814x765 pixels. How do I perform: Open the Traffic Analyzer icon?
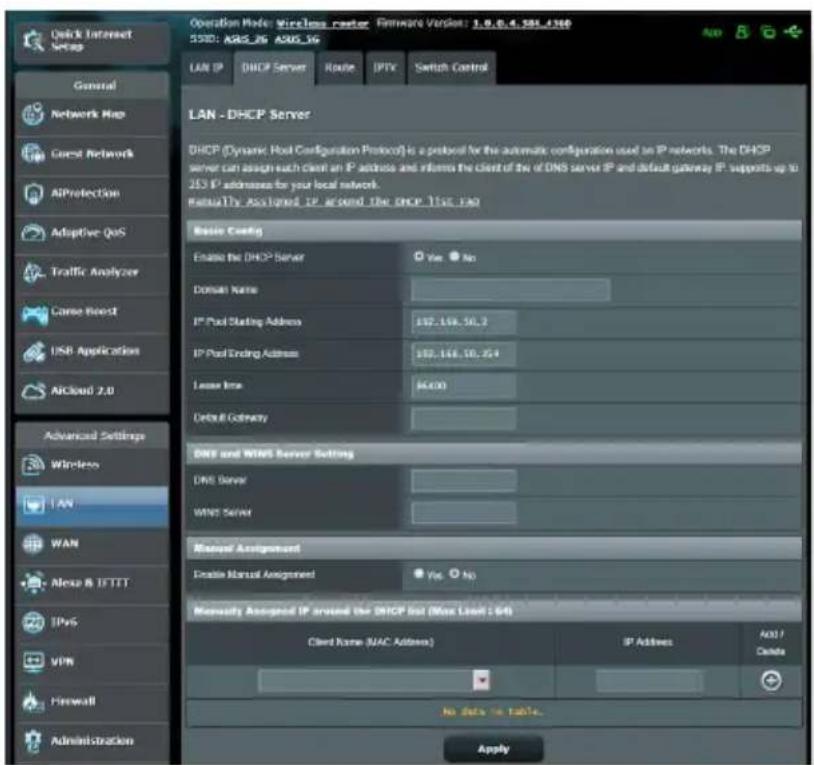click(34, 272)
